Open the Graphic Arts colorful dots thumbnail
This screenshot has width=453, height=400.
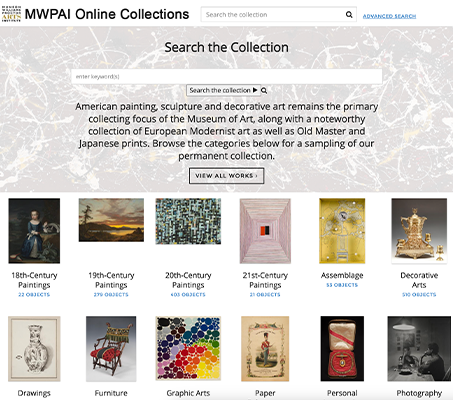tap(188, 348)
